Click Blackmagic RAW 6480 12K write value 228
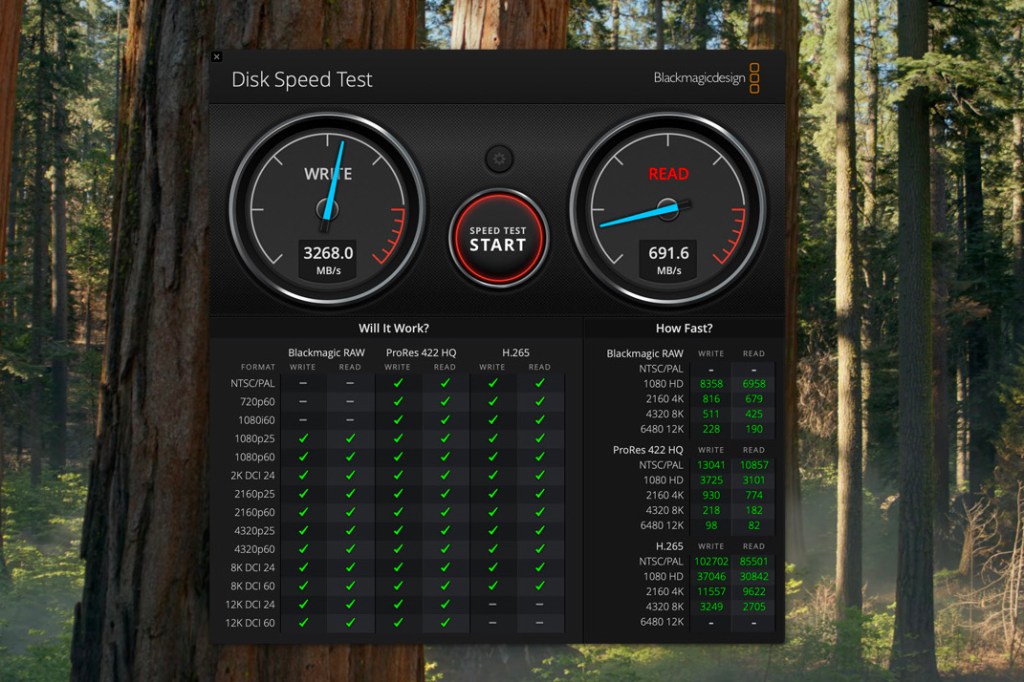This screenshot has width=1024, height=682. pyautogui.click(x=711, y=429)
